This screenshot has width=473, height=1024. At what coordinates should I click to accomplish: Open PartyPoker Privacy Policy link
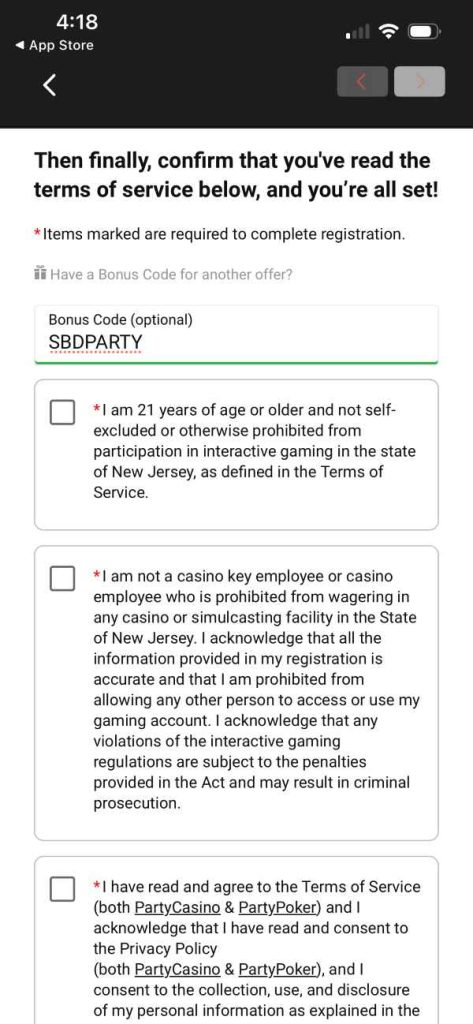click(279, 969)
